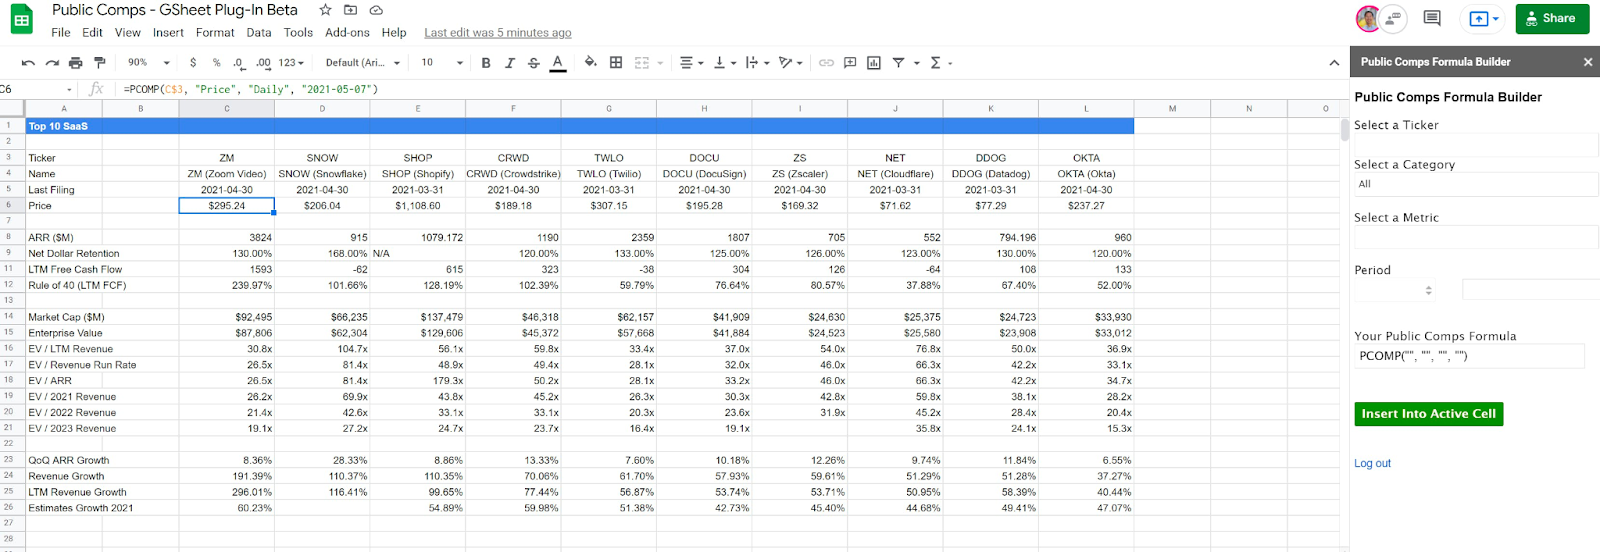Open the text color picker
The height and width of the screenshot is (552, 1600).
[558, 63]
